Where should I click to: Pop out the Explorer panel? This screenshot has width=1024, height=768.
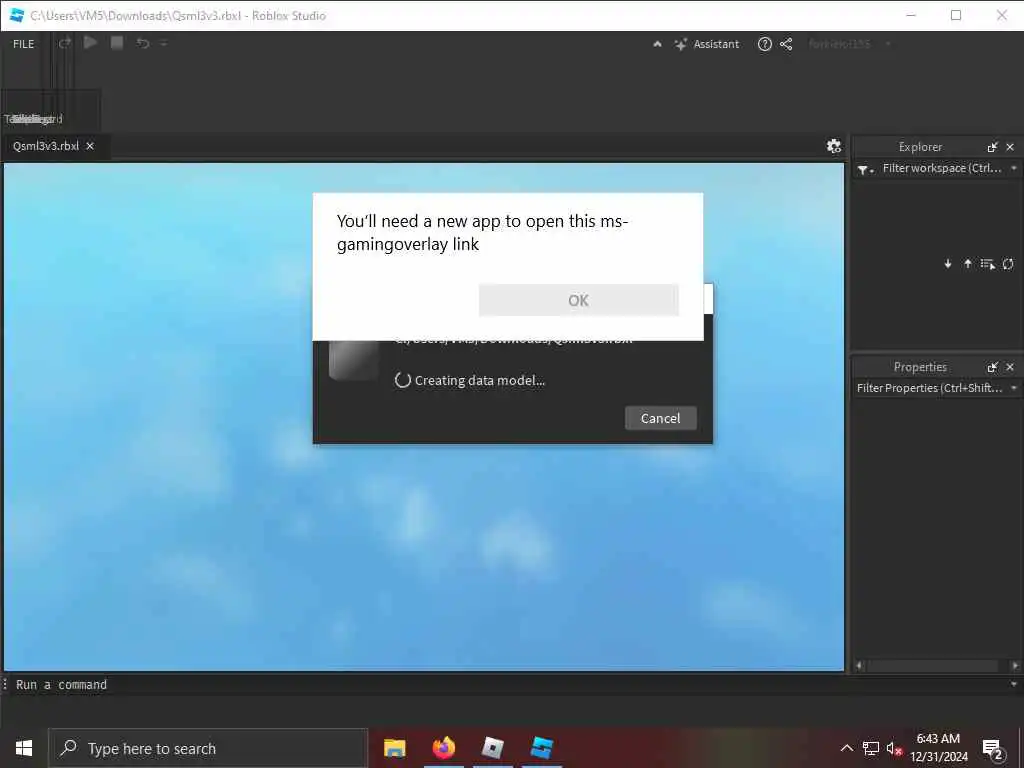click(993, 147)
